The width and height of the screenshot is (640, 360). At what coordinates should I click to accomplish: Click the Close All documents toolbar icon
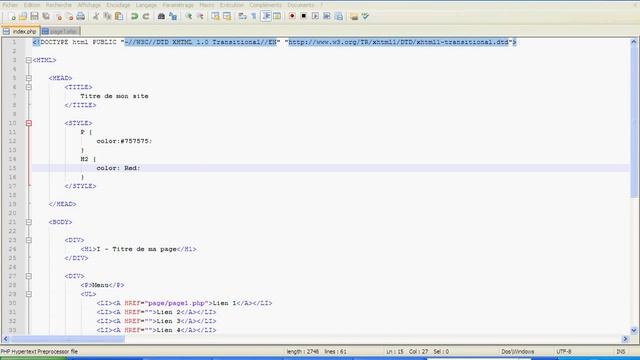point(70,16)
